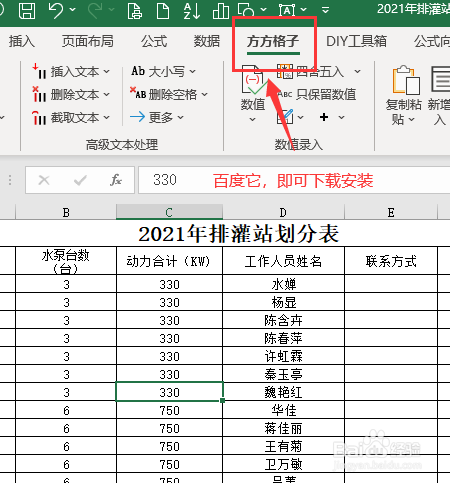Click the cell containing 王有菊
The height and width of the screenshot is (483, 450).
point(283,446)
